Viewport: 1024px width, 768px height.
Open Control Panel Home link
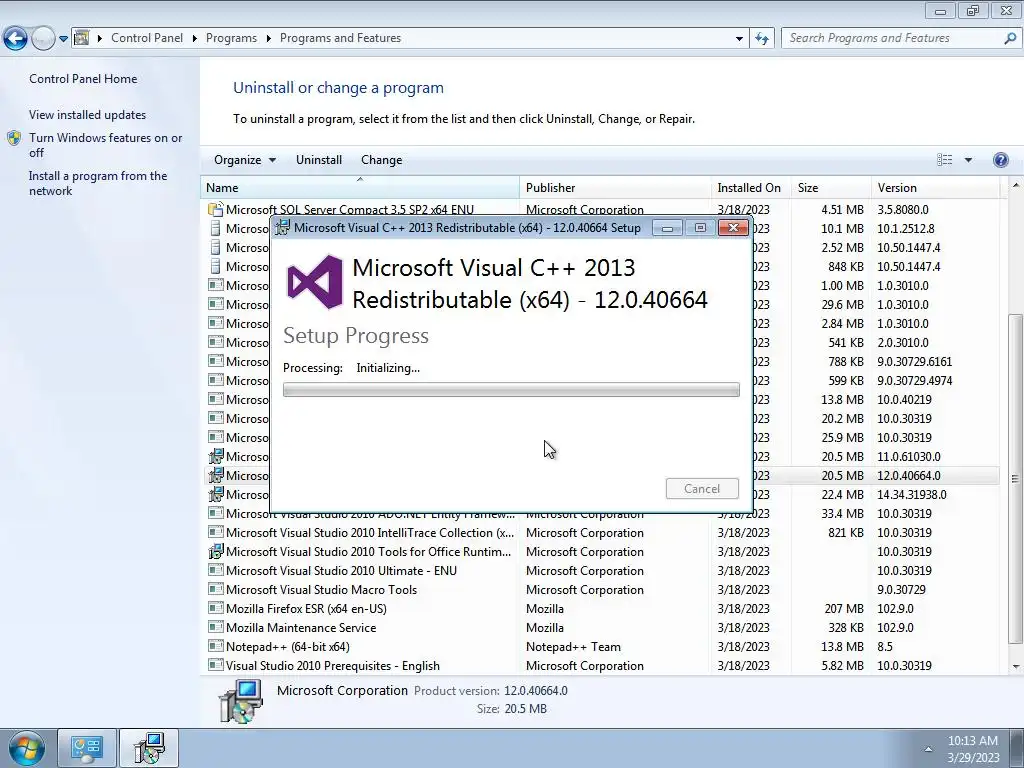click(83, 78)
